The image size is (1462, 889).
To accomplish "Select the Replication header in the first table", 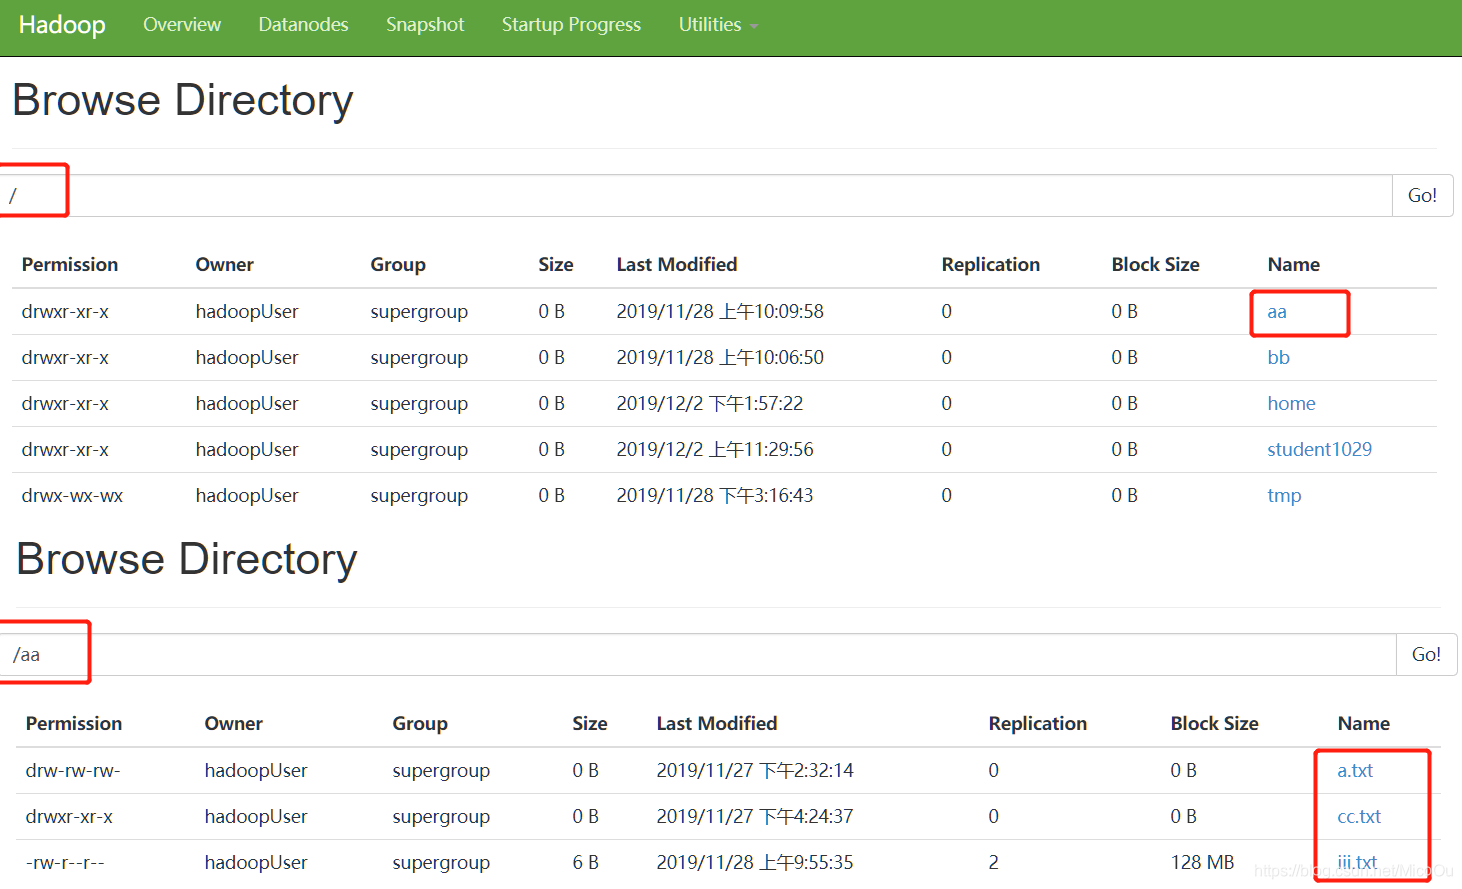I will pyautogui.click(x=991, y=265).
